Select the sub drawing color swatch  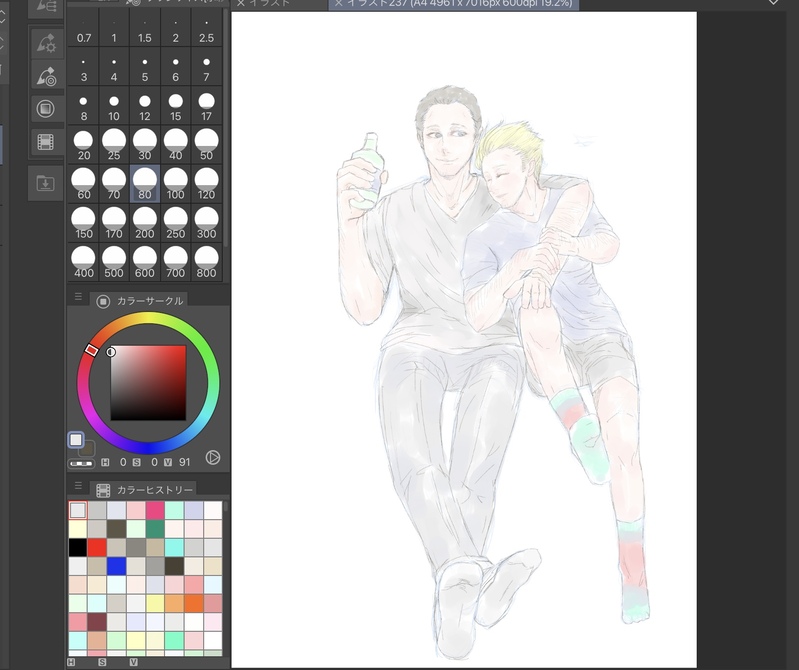(x=88, y=449)
